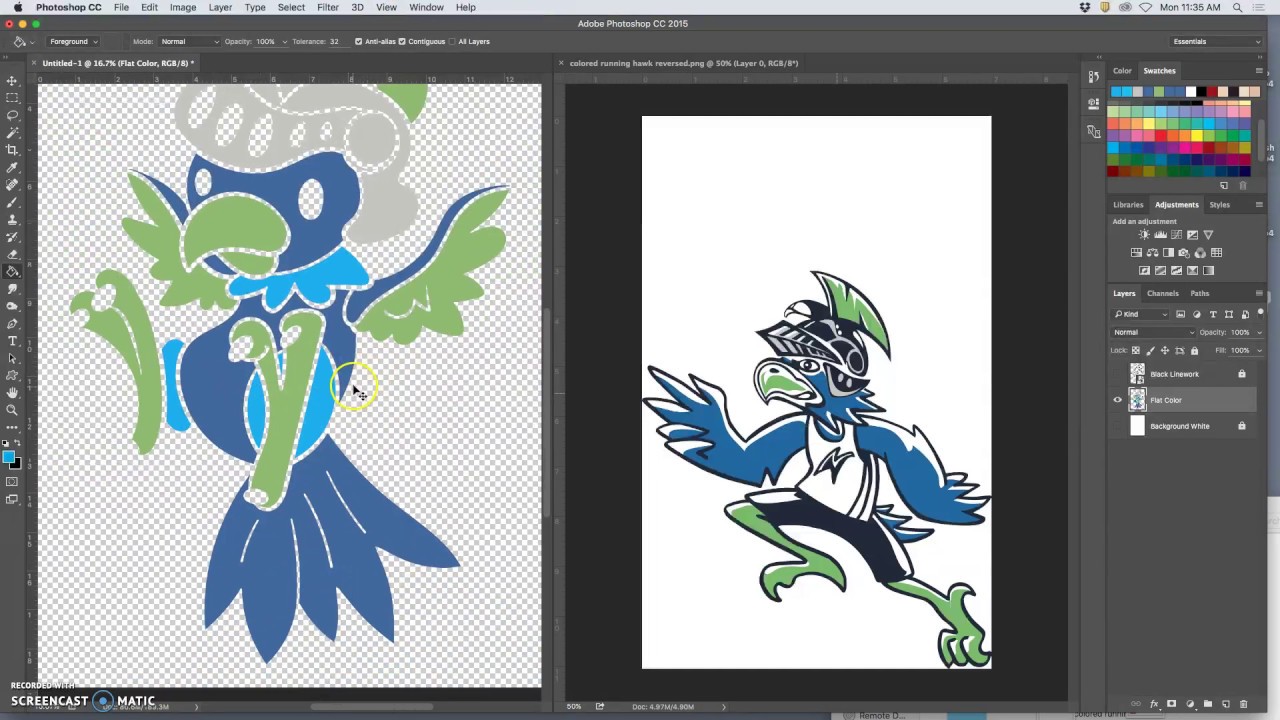This screenshot has height=720, width=1280.
Task: Switch to the Styles tab
Action: coord(1219,205)
